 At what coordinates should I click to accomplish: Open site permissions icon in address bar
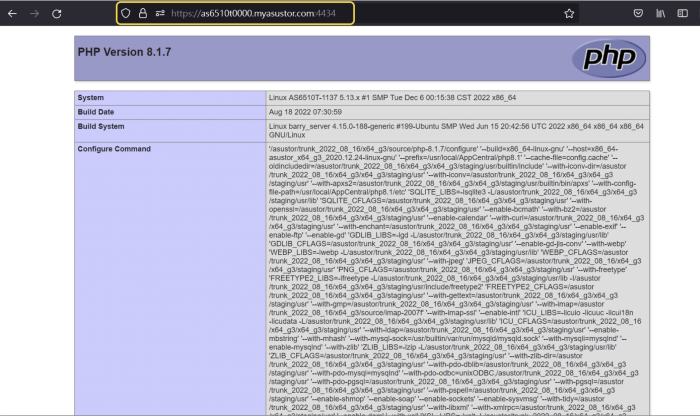160,14
